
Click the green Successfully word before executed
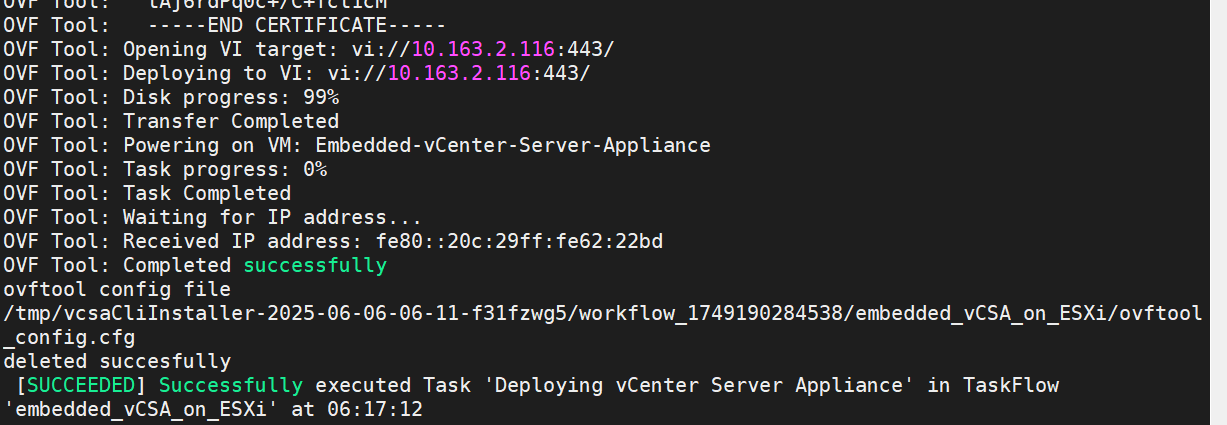point(231,385)
